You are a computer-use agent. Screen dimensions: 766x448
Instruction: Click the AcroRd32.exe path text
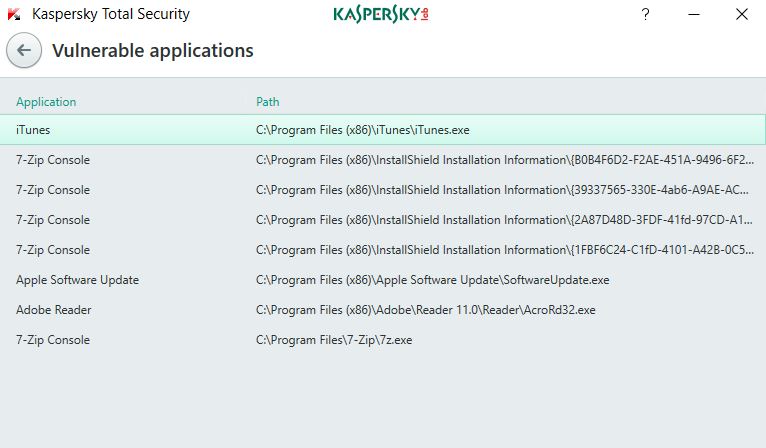[426, 310]
